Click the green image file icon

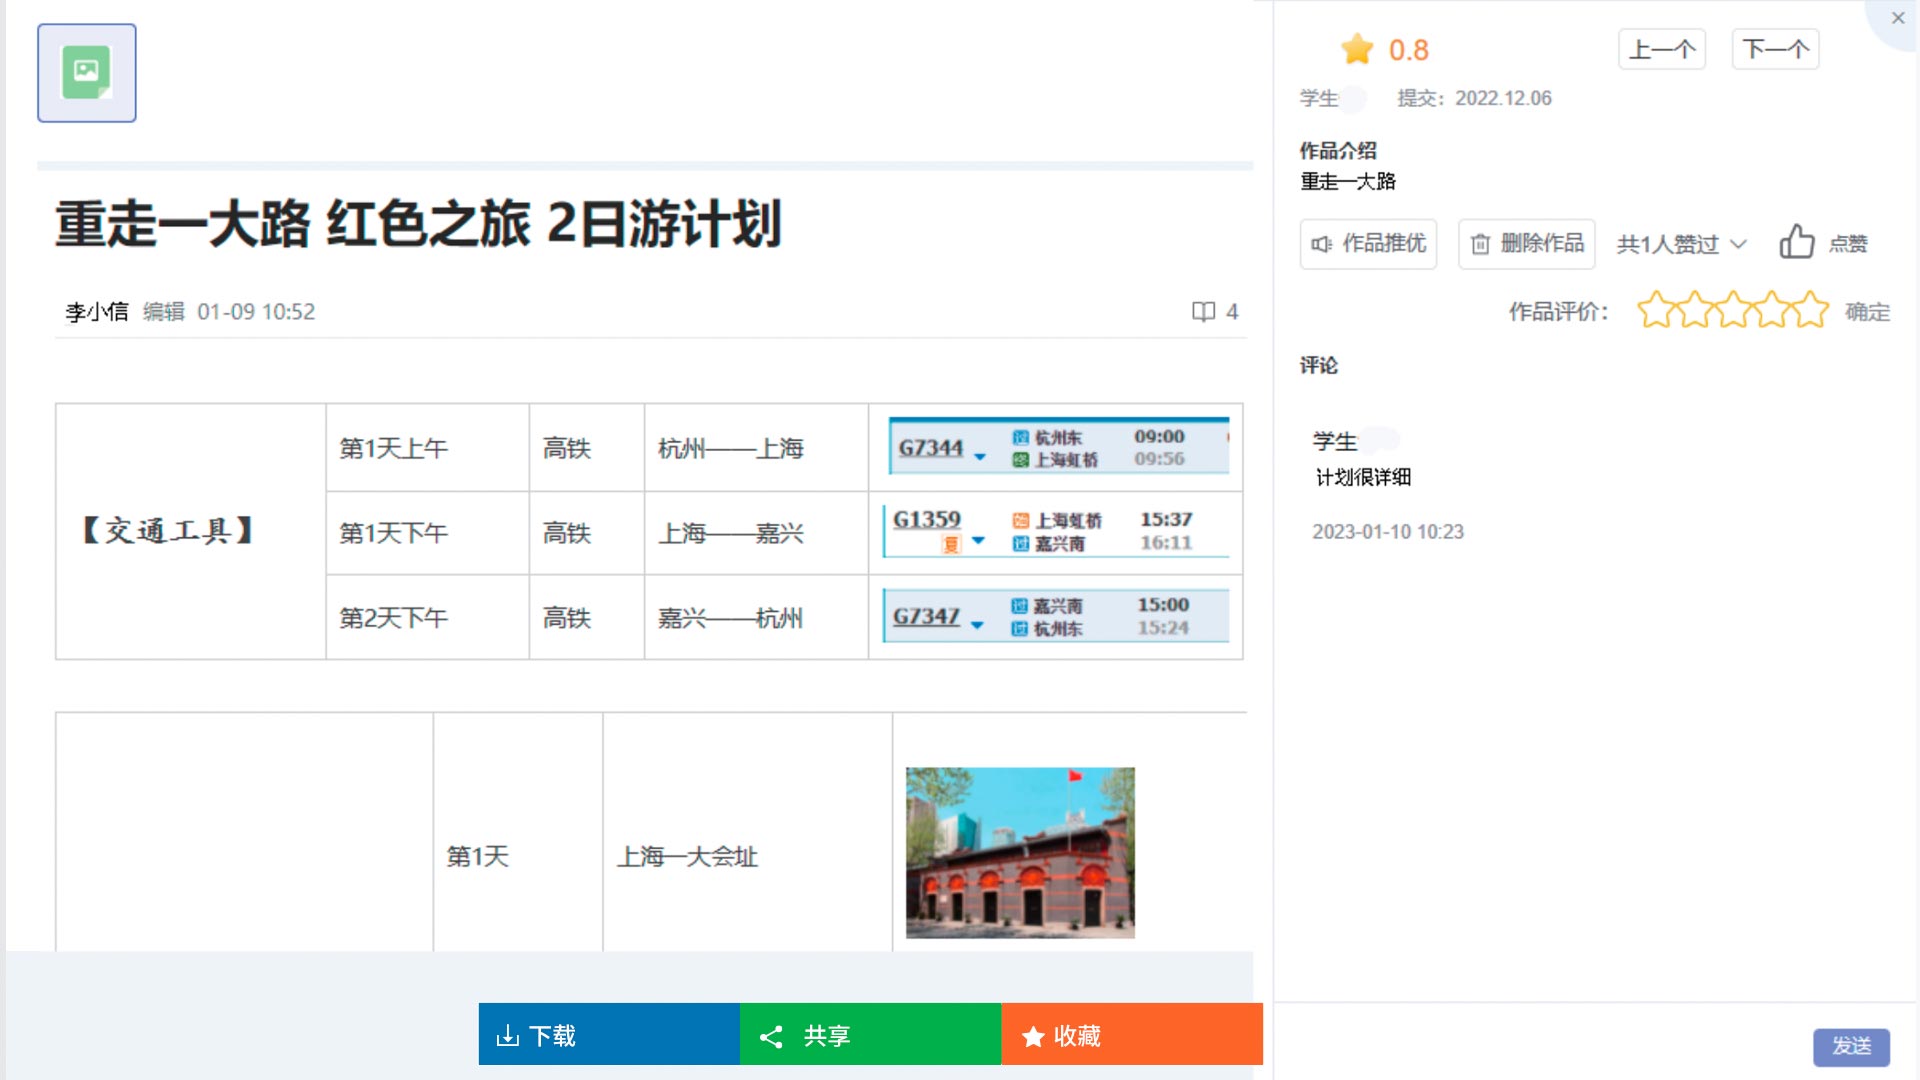[86, 72]
